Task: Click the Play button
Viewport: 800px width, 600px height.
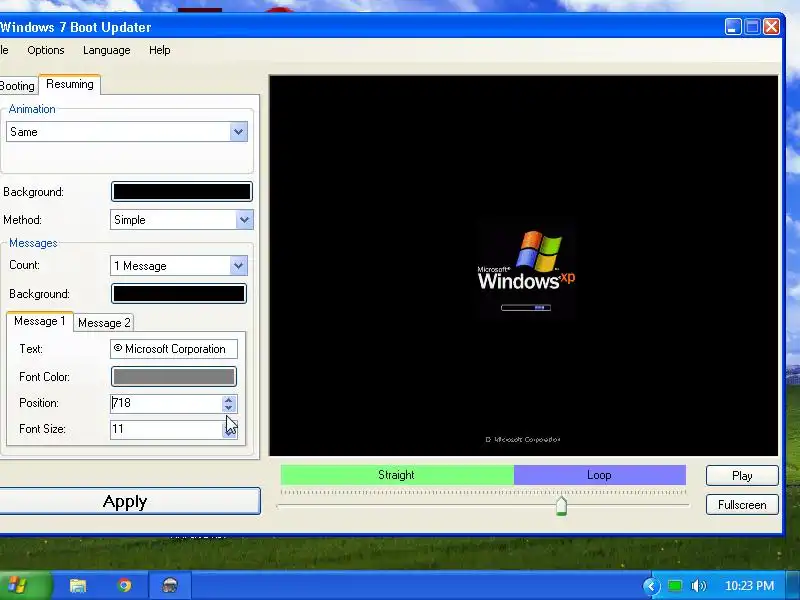Action: click(x=742, y=476)
